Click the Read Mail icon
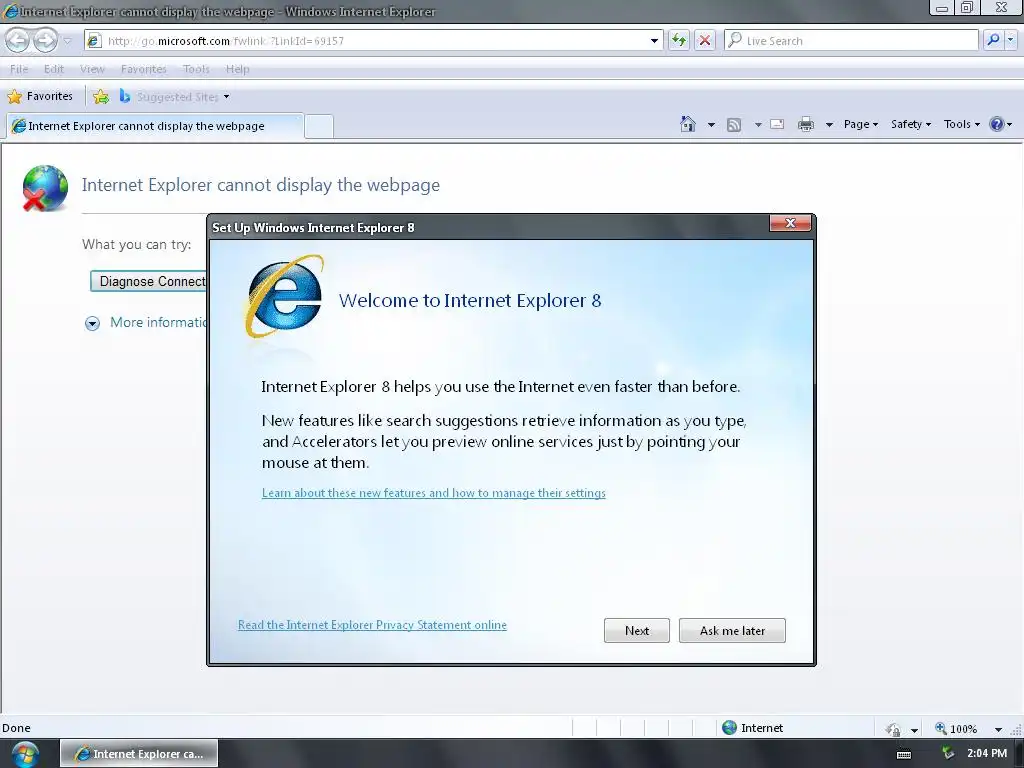The height and width of the screenshot is (768, 1024). 777,124
